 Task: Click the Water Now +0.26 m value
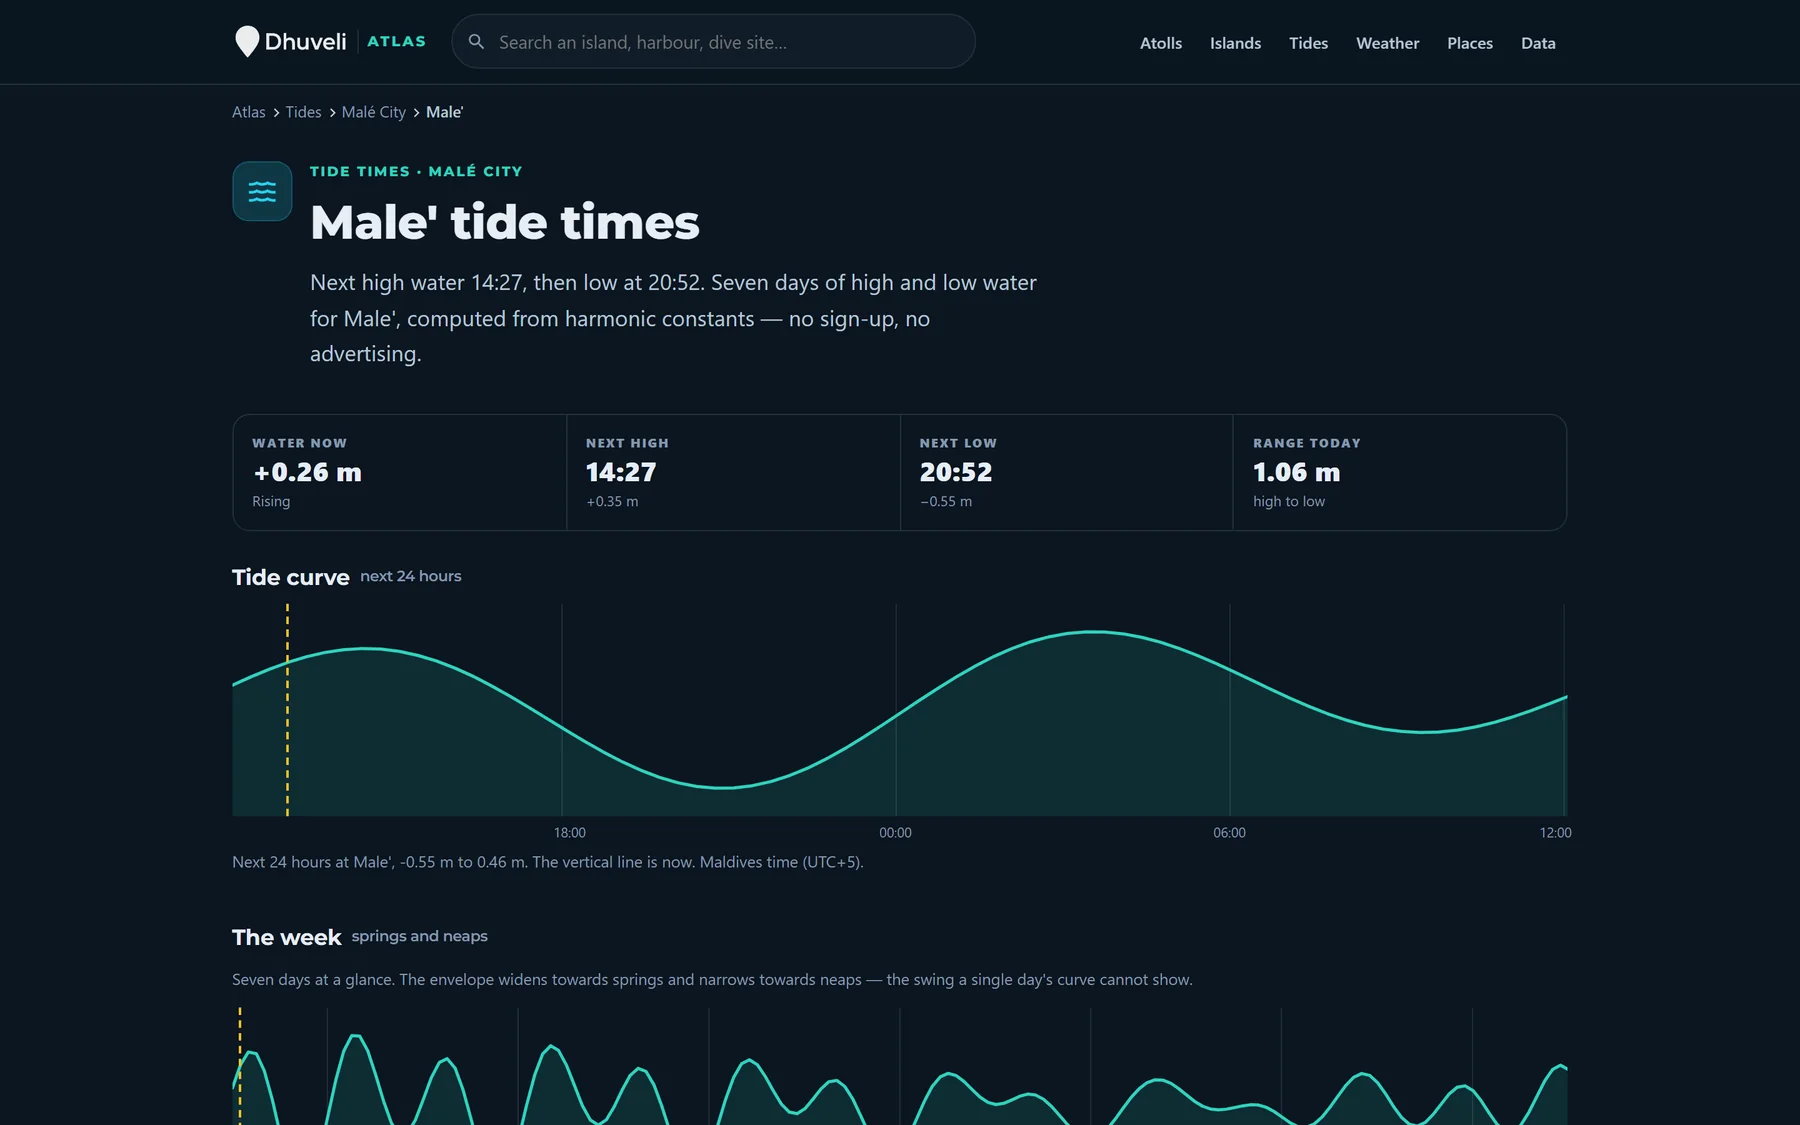point(307,472)
